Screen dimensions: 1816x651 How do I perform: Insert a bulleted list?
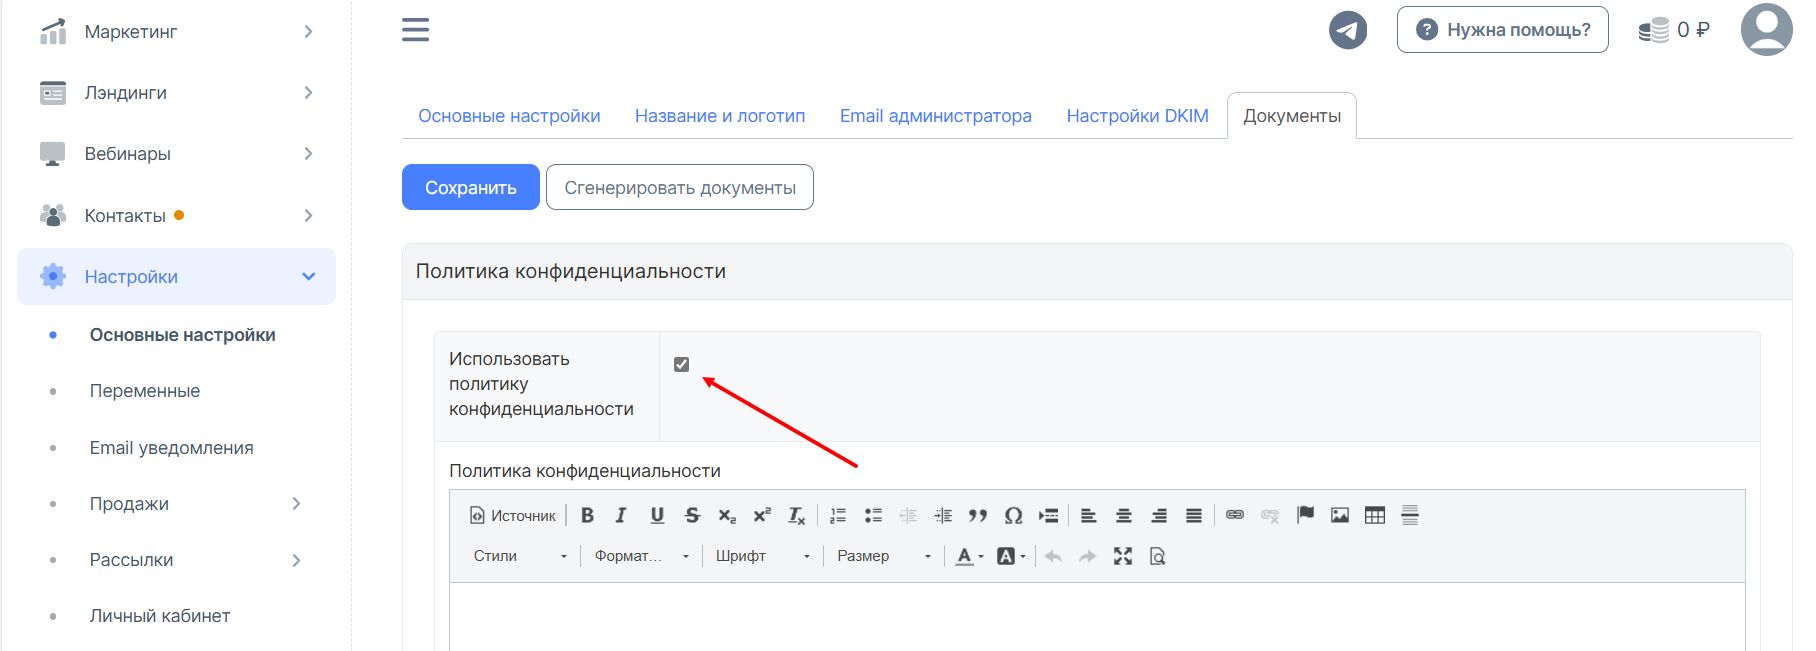tap(873, 515)
